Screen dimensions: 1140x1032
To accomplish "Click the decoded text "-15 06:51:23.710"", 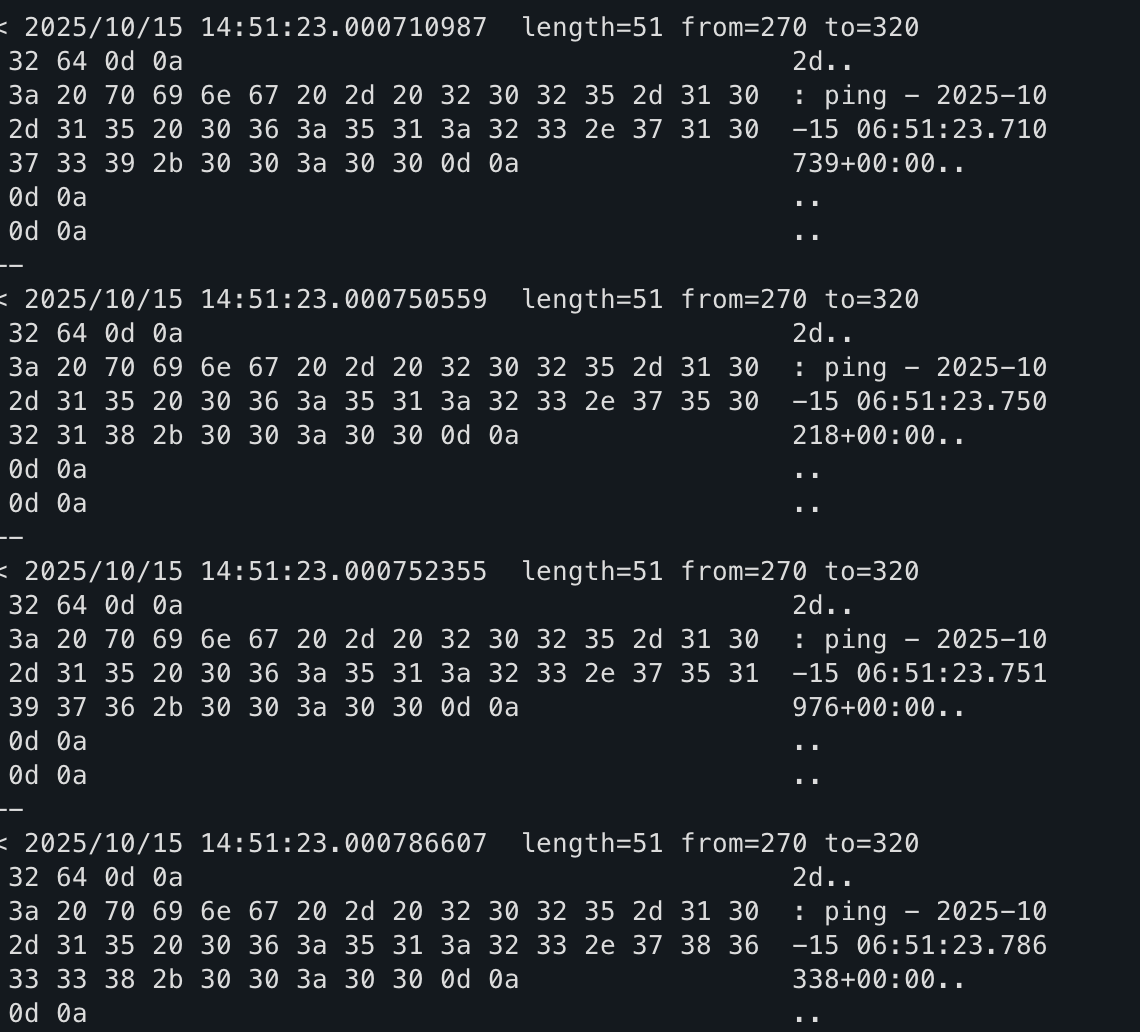I will pyautogui.click(x=919, y=129).
